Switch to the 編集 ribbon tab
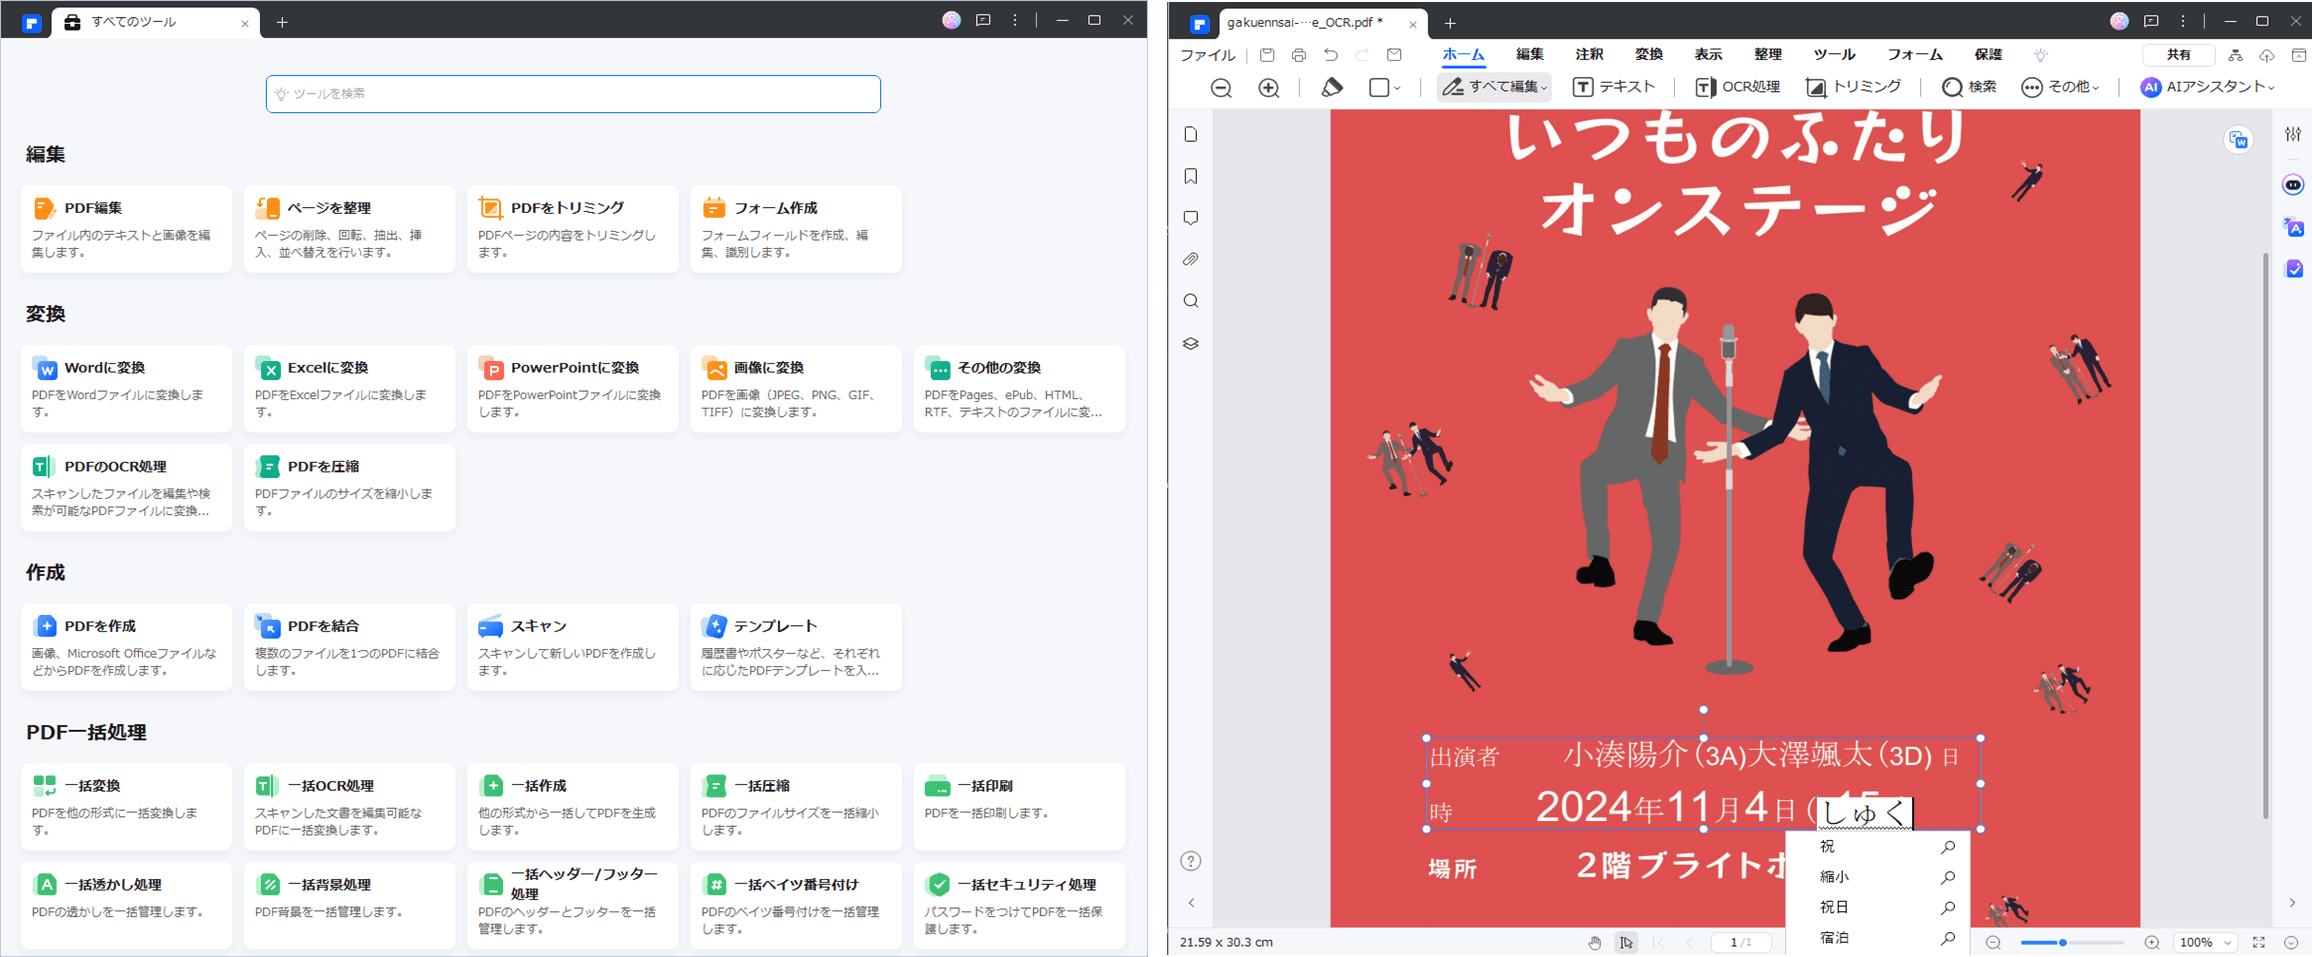Image resolution: width=2312 pixels, height=957 pixels. coord(1529,55)
